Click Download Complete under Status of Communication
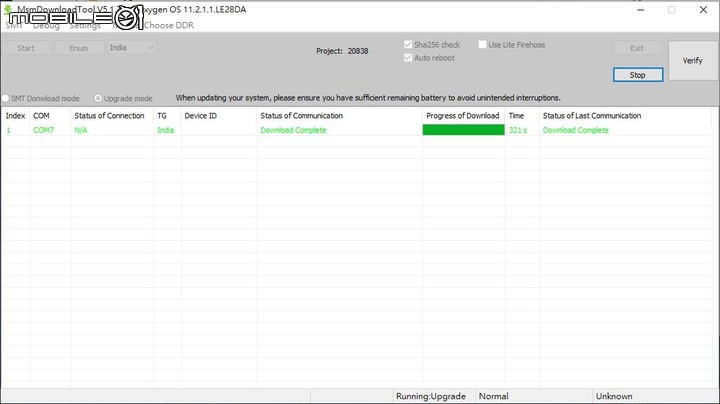This screenshot has width=720, height=404. pos(293,130)
